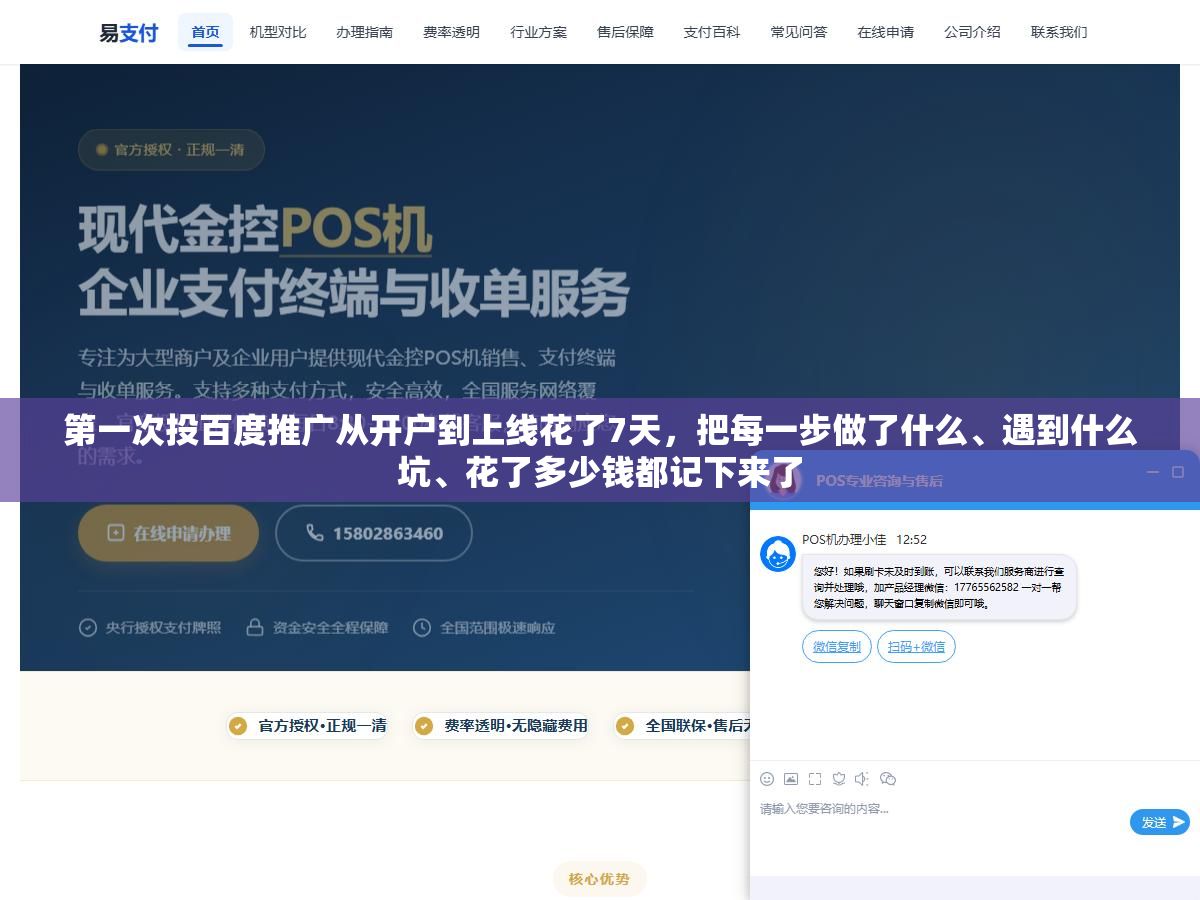Go to 机型对比 in the navigation
Screen dimensions: 1200x900
click(x=278, y=32)
